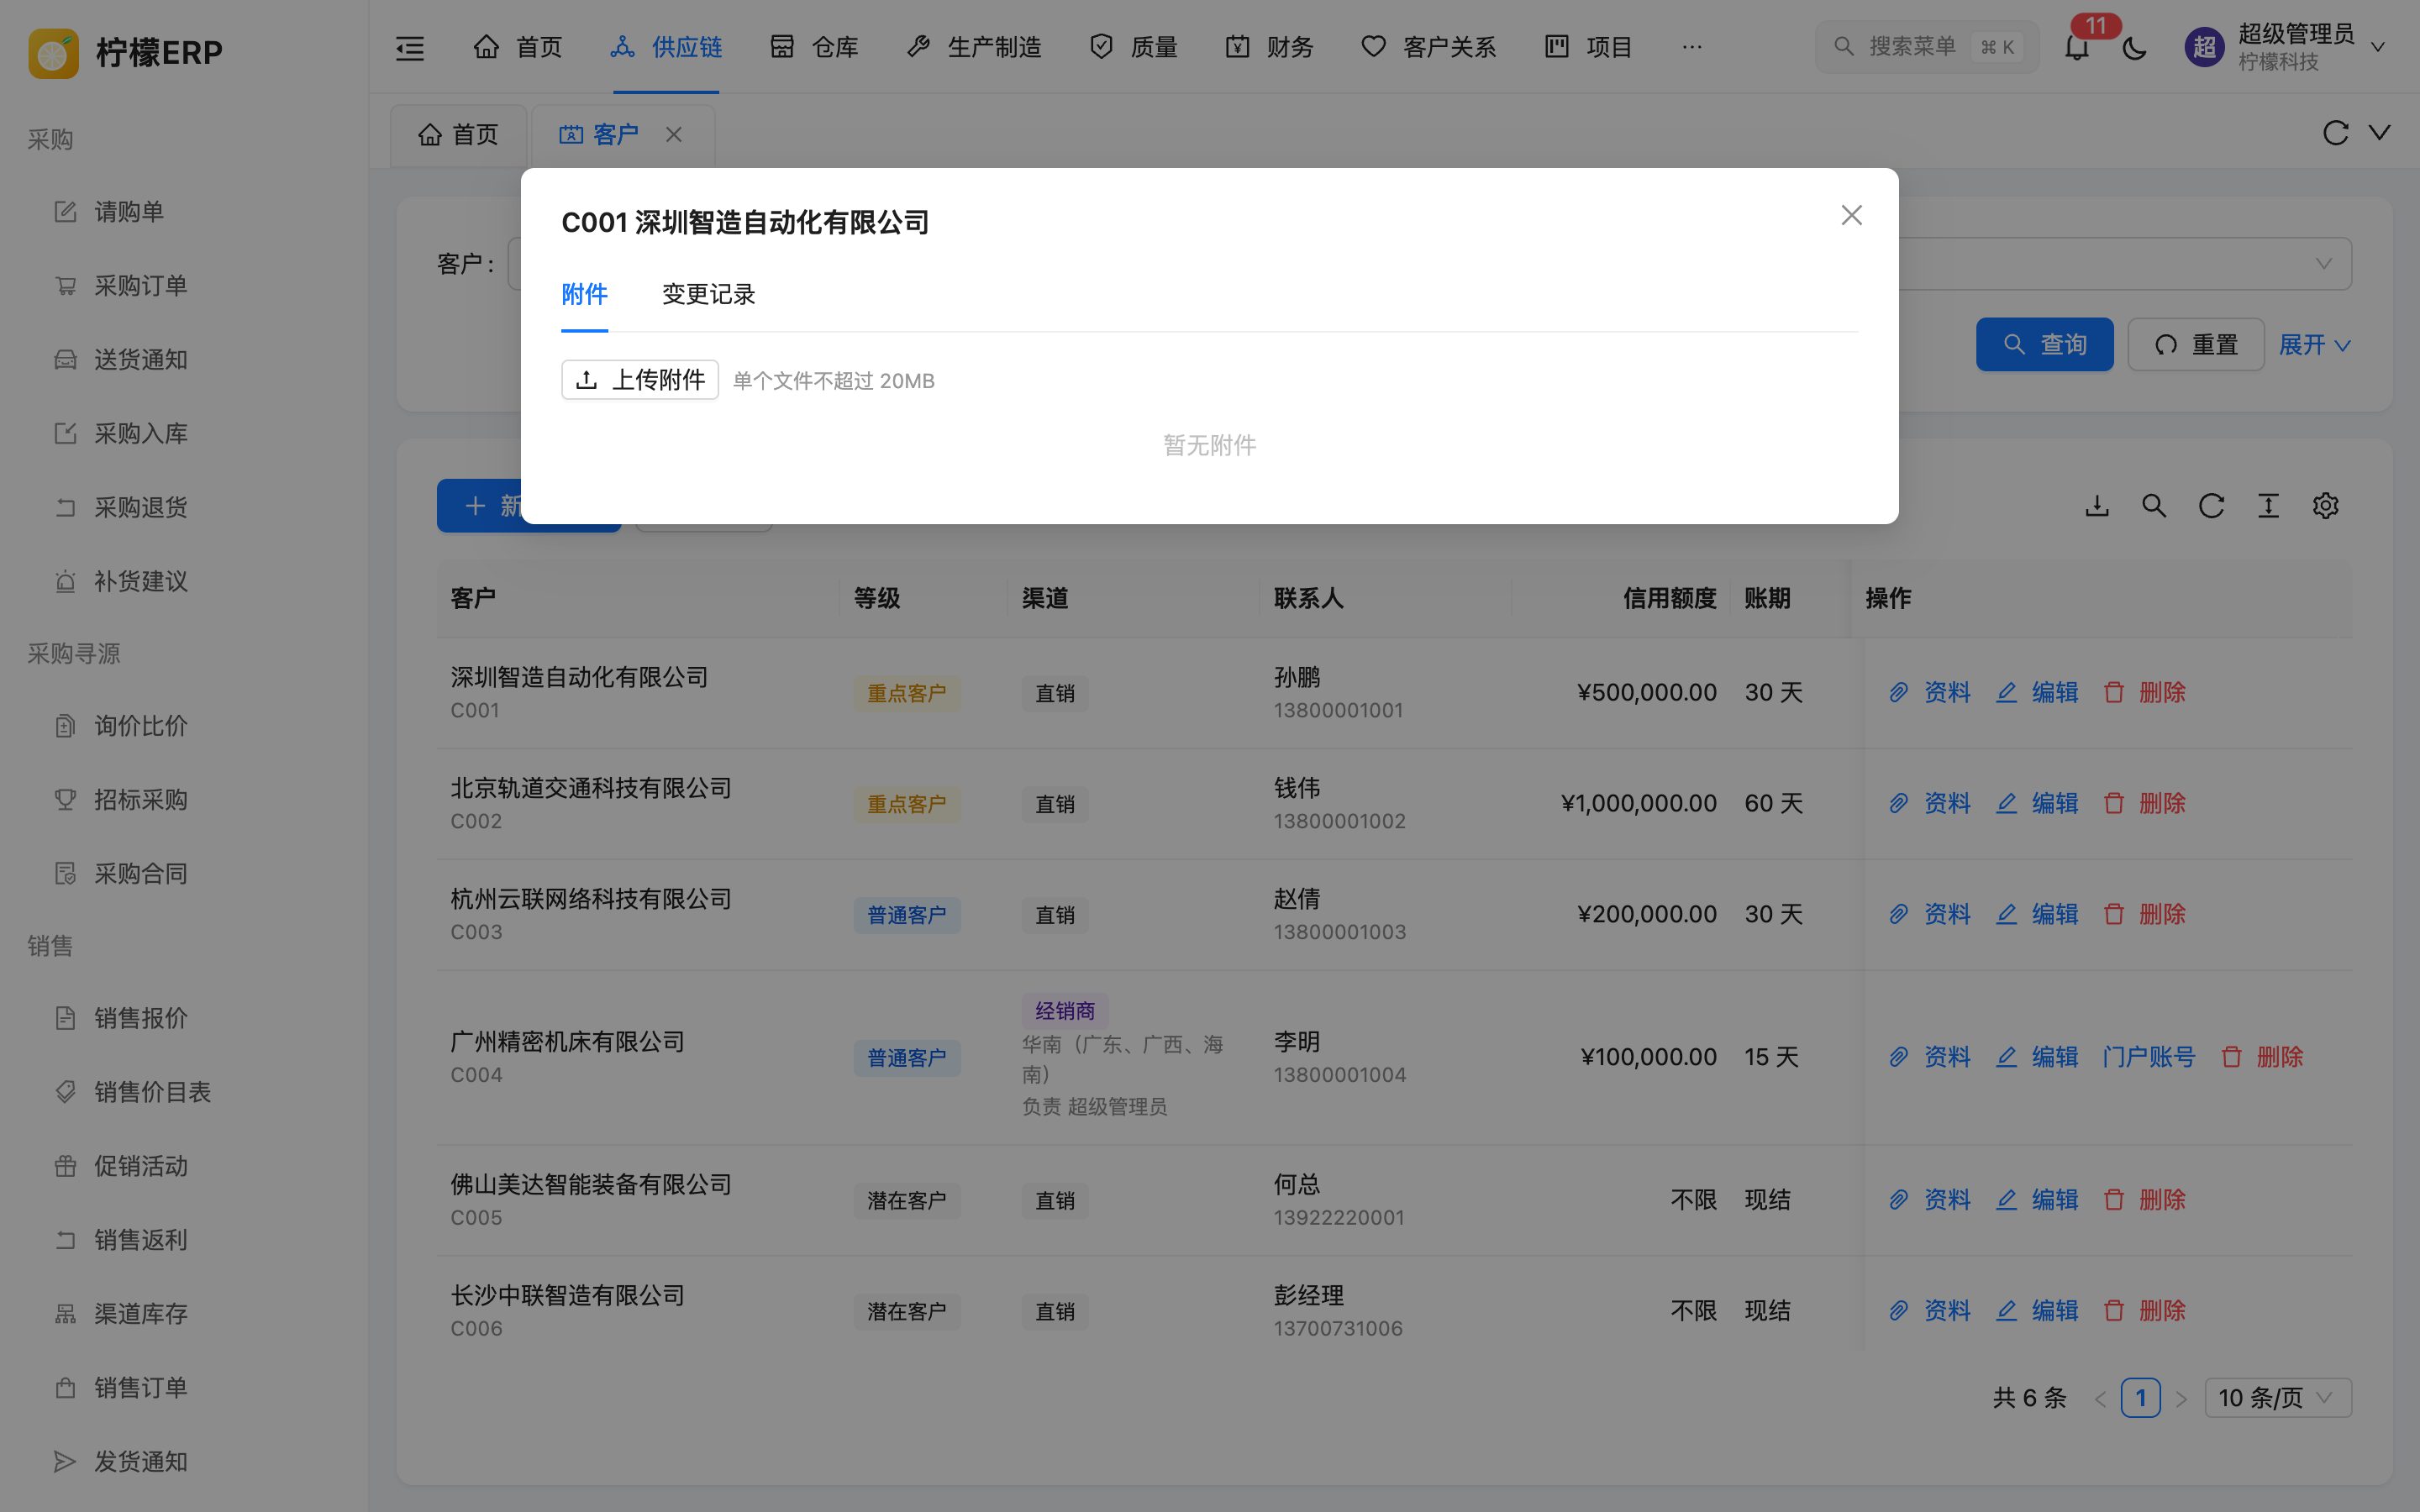
Task: Click the 超 user avatar
Action: tap(2204, 47)
